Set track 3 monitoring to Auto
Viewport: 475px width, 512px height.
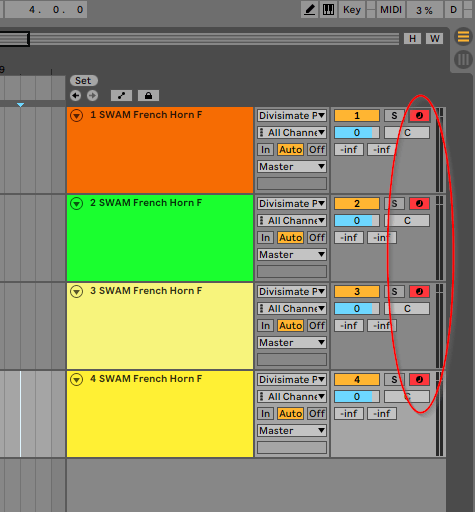click(x=291, y=326)
